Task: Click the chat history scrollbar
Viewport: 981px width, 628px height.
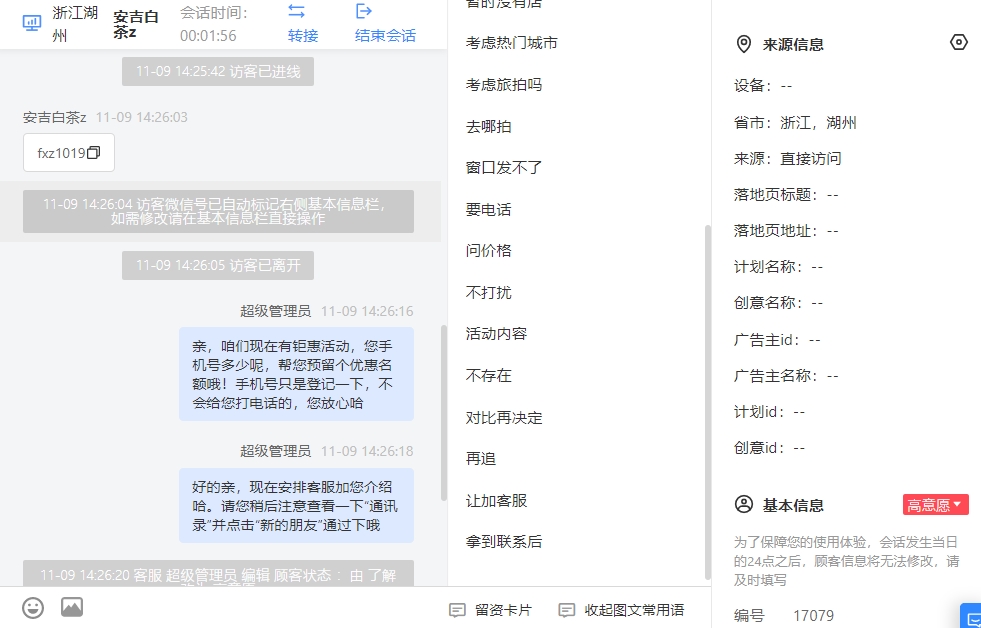Action: (444, 413)
